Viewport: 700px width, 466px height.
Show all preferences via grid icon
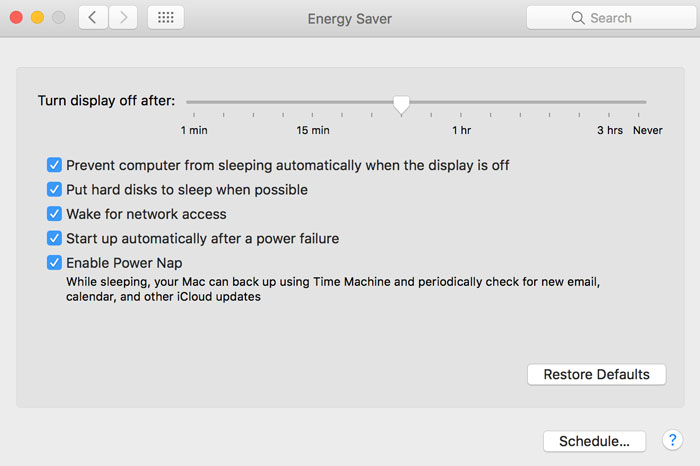click(x=166, y=18)
